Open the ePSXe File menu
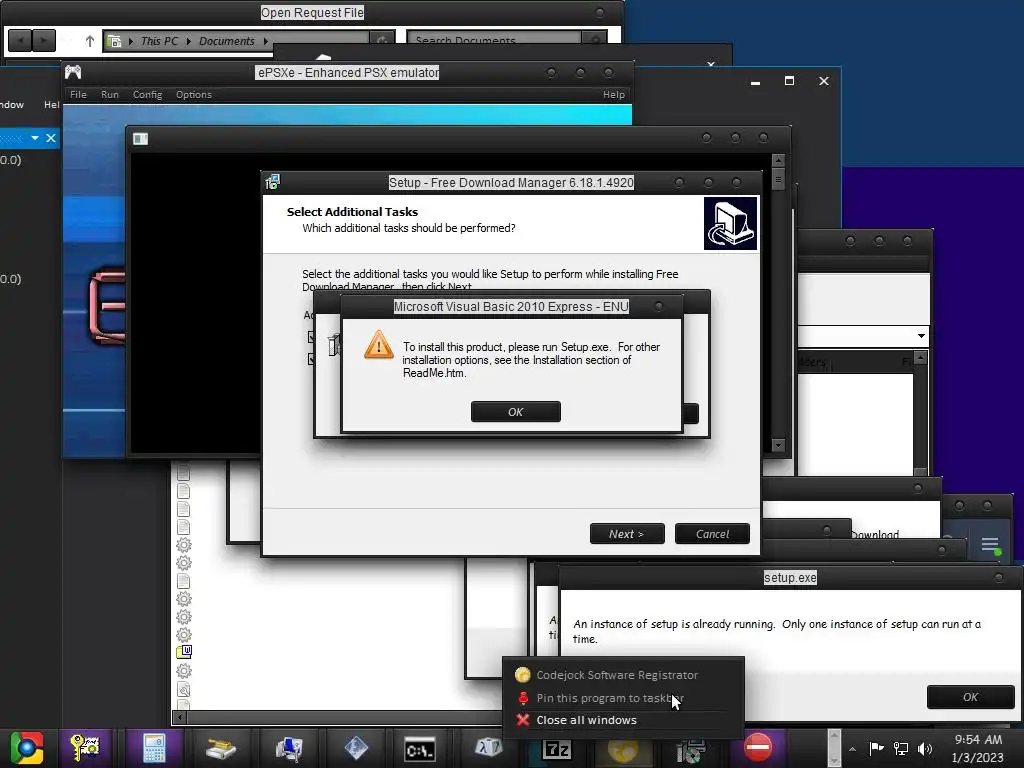 [x=78, y=95]
